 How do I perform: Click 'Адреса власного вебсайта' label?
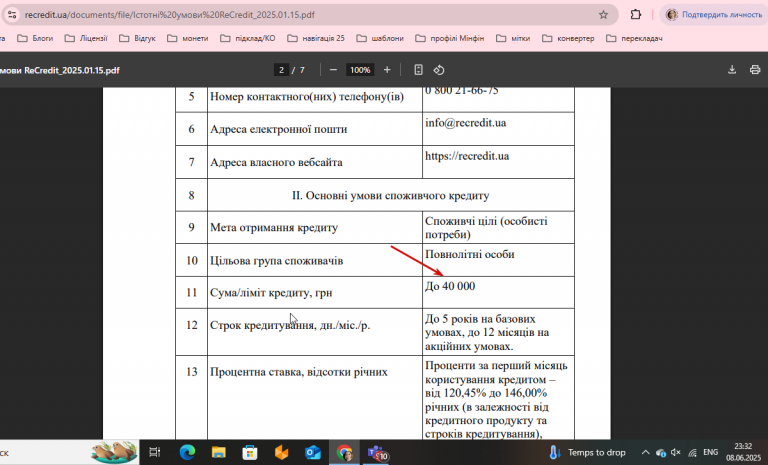pos(276,162)
